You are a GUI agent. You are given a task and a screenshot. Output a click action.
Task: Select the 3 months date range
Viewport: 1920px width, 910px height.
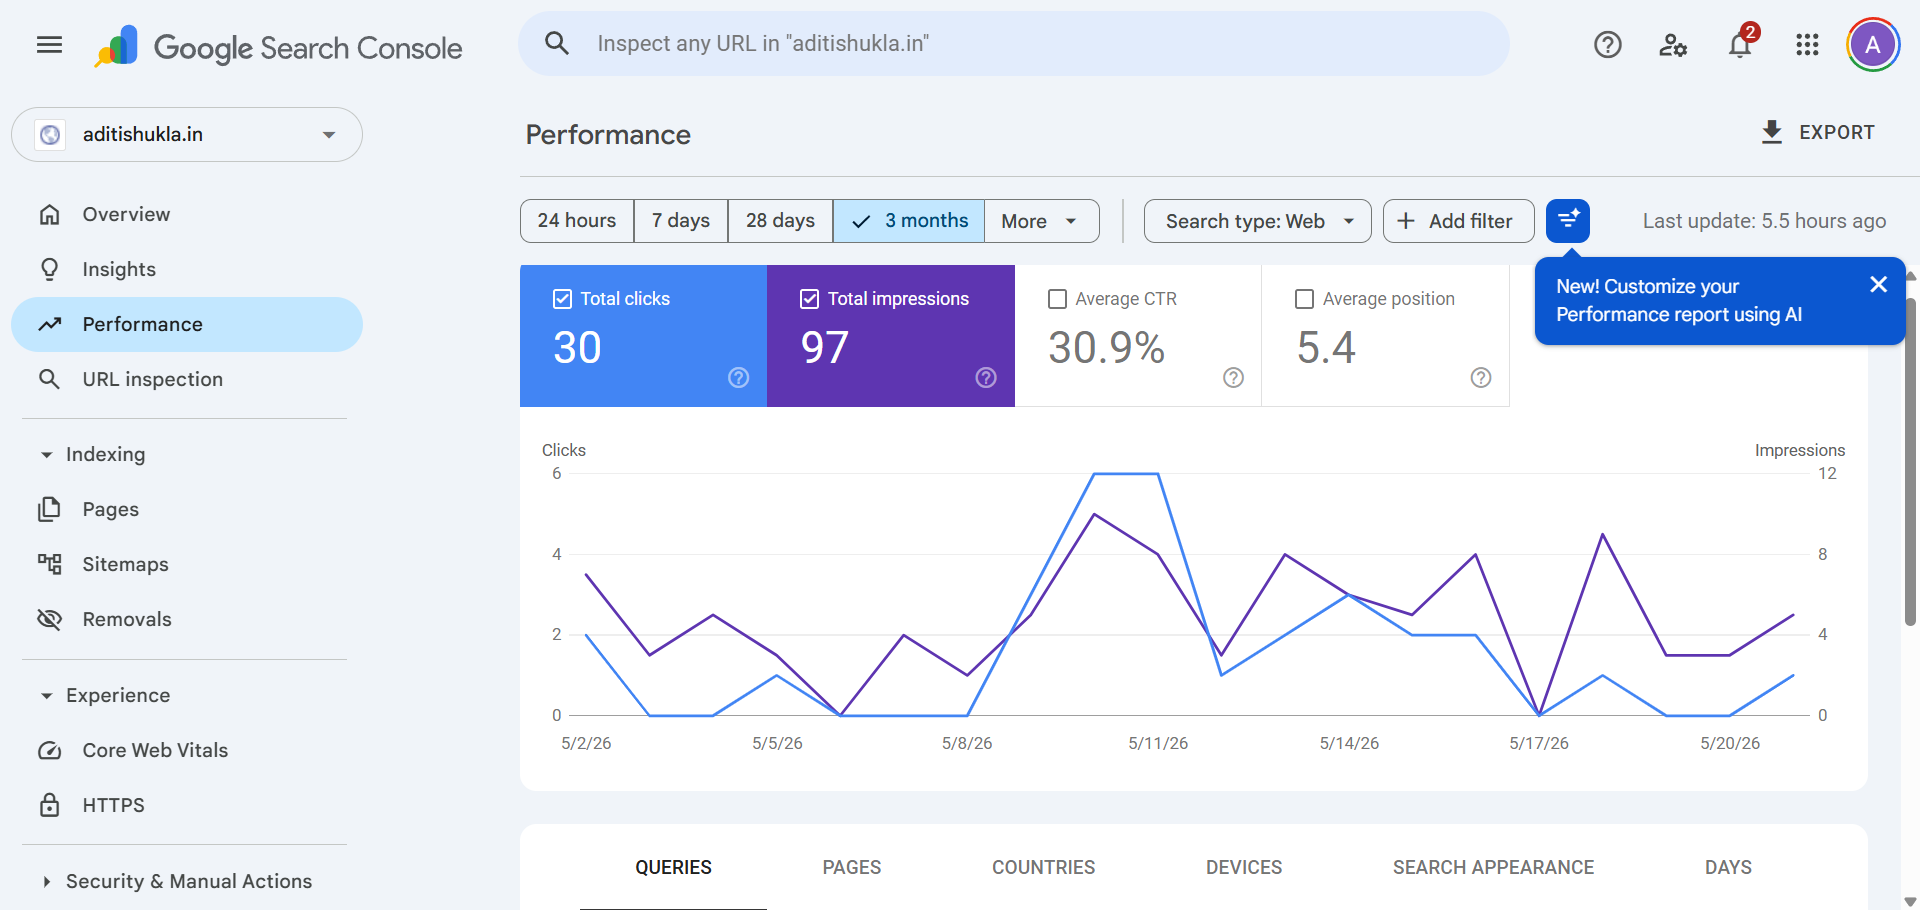point(909,221)
